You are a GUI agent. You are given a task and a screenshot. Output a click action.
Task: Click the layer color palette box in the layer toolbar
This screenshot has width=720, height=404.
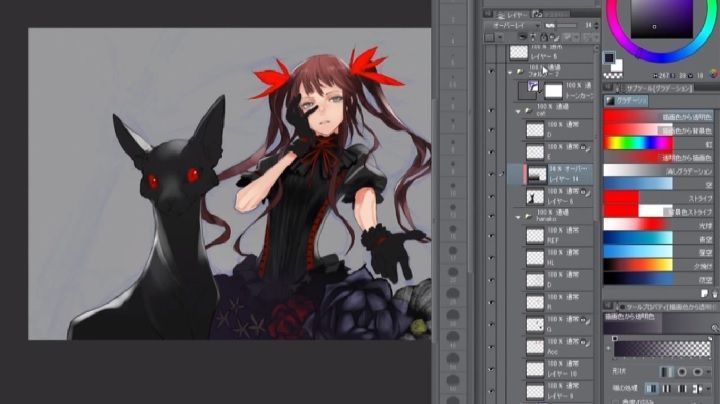pos(489,38)
